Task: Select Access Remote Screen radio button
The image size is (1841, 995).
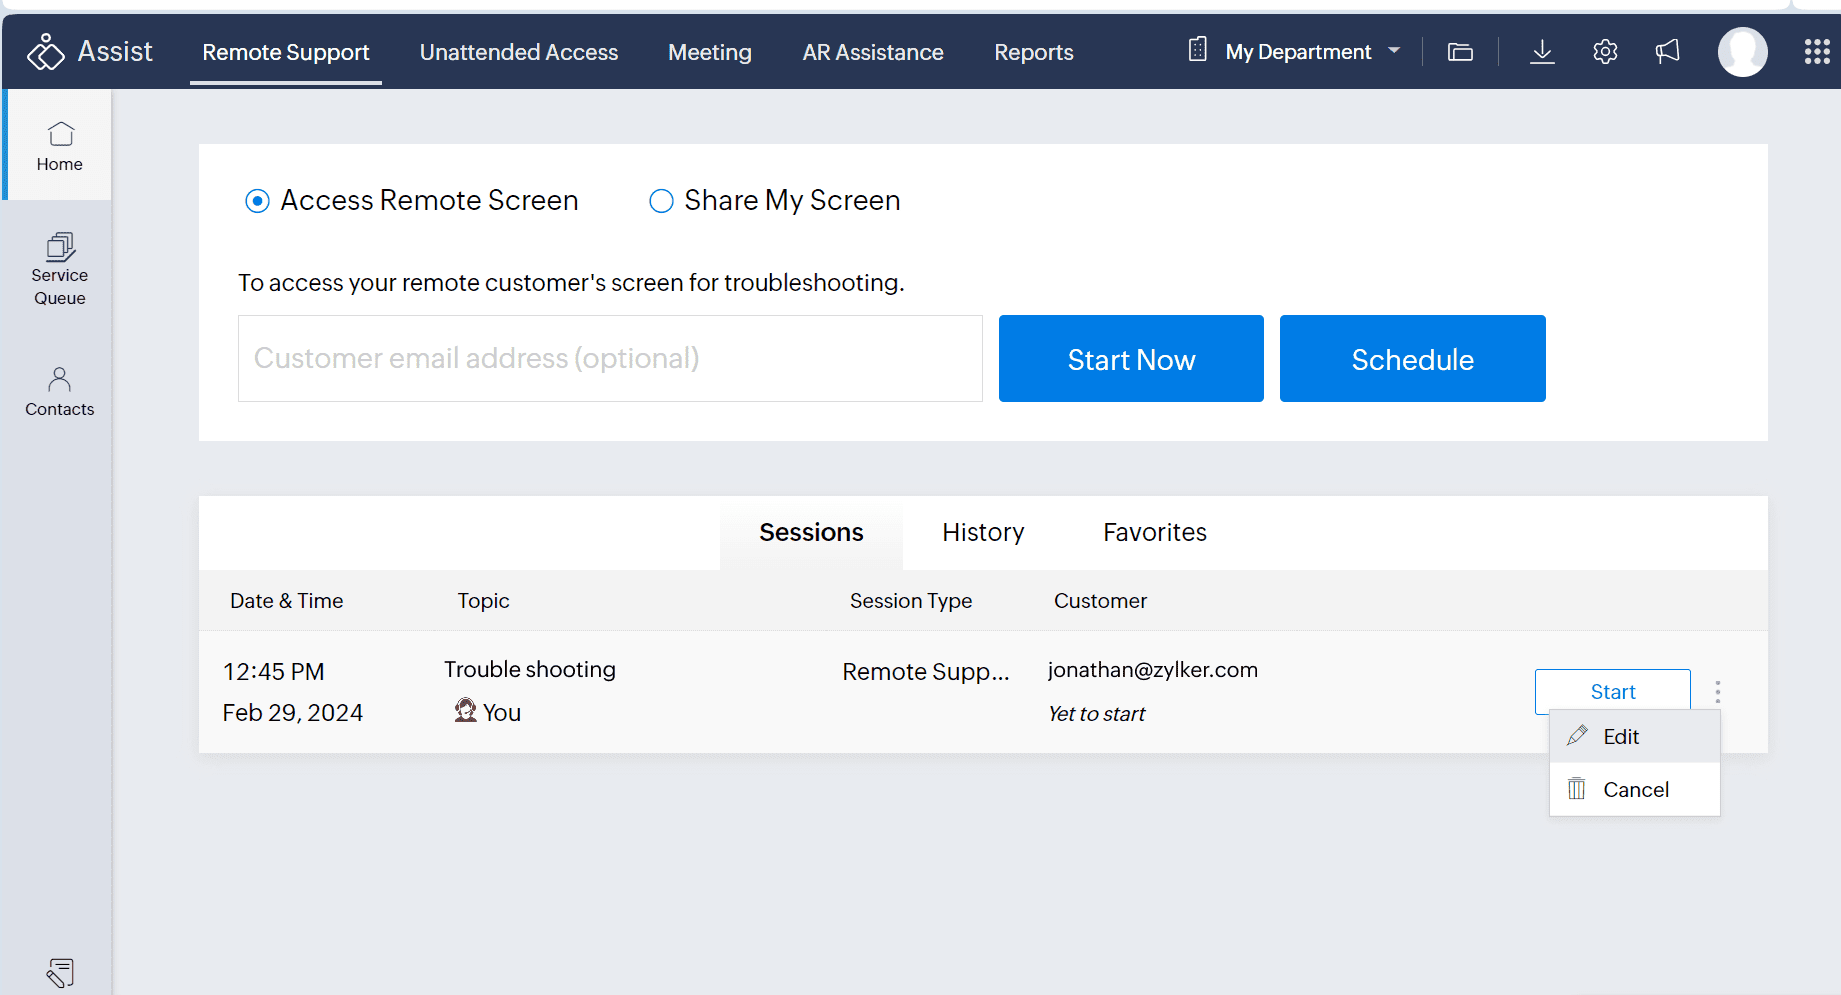Action: coord(257,201)
